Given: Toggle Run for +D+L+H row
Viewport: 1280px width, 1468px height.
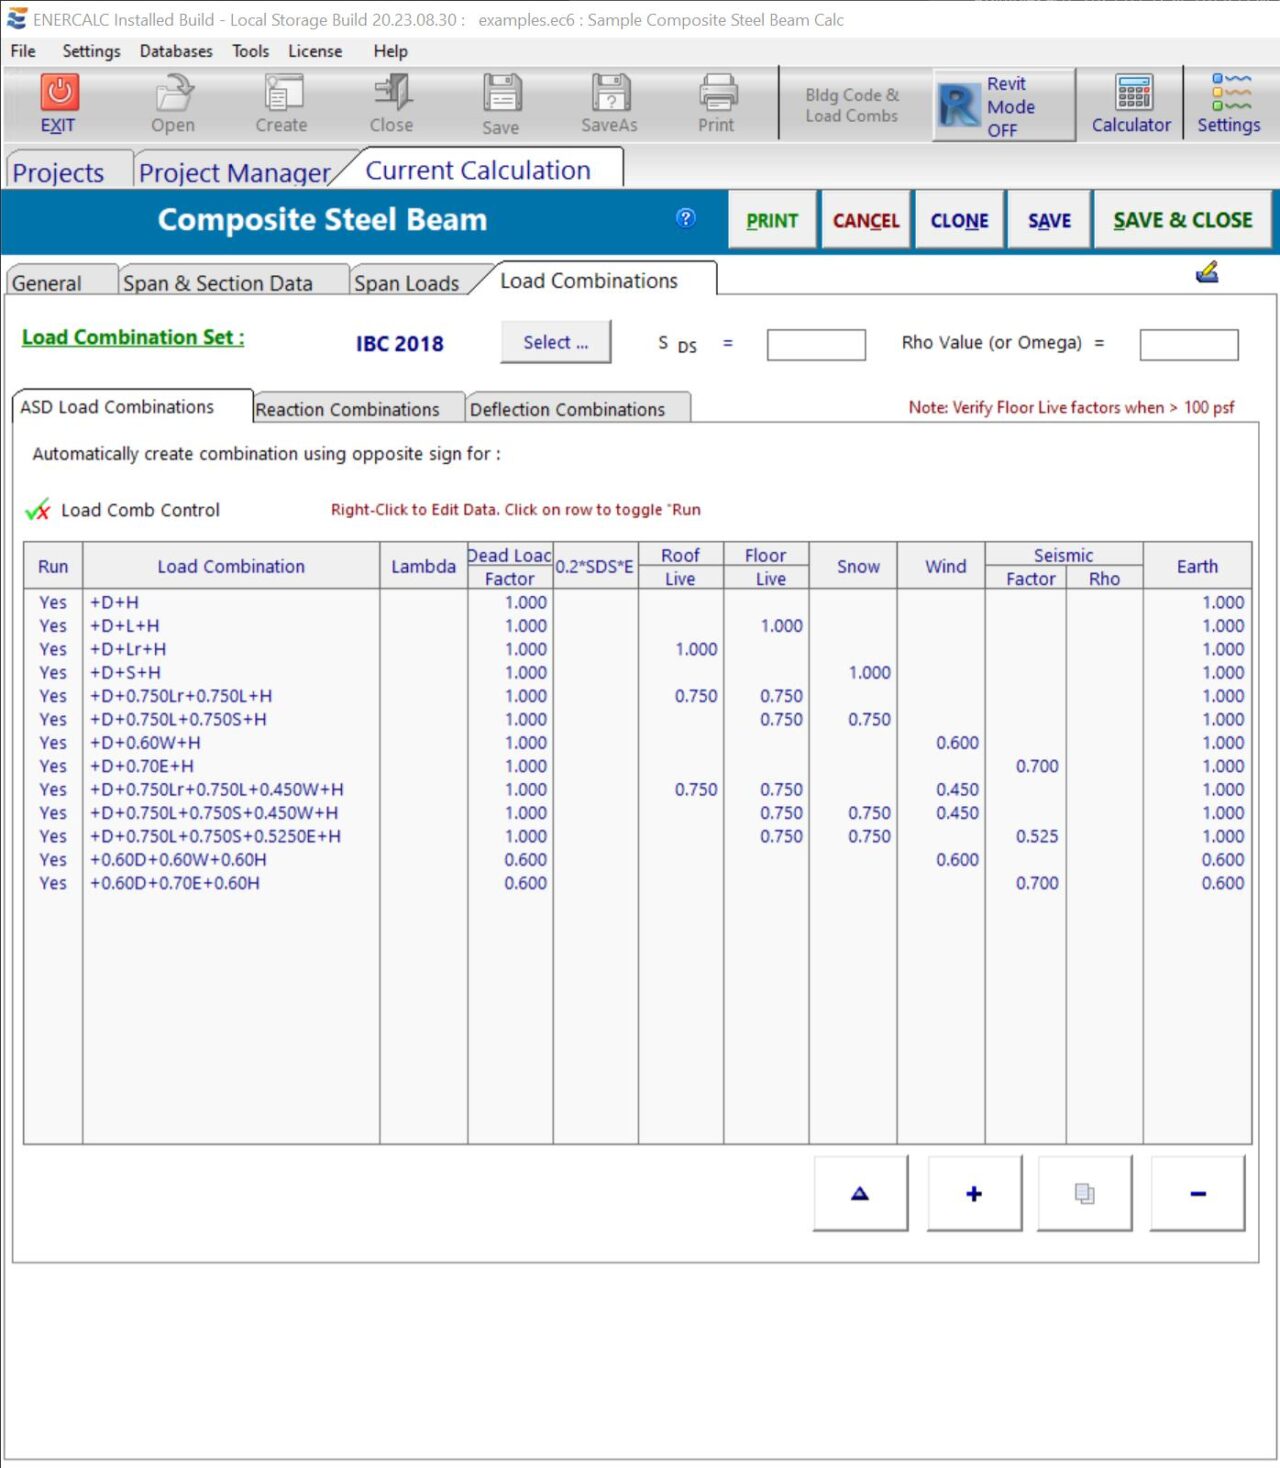Looking at the screenshot, I should pos(53,626).
